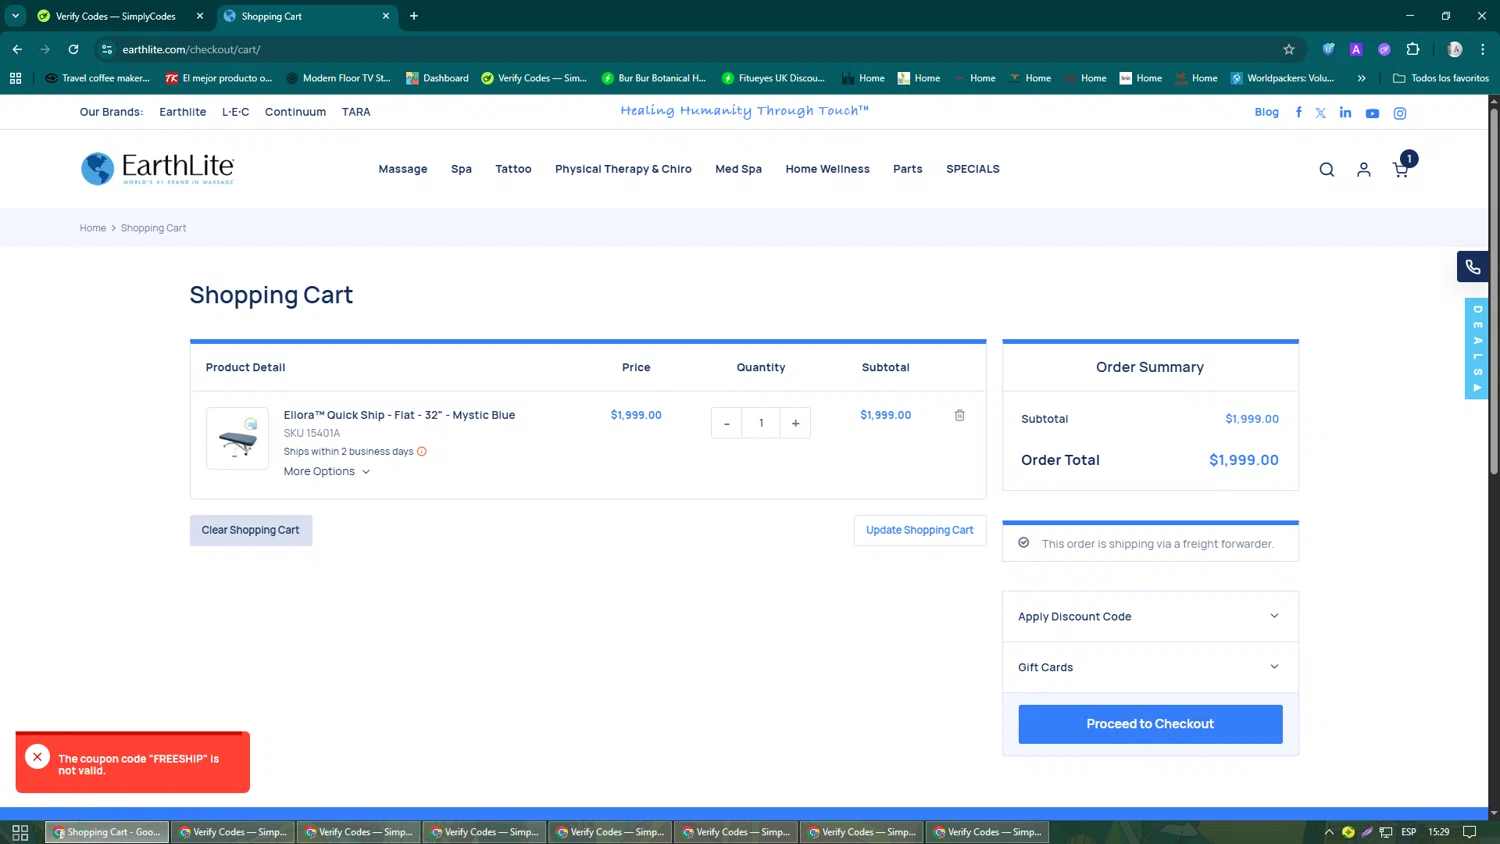Viewport: 1500px width, 844px height.
Task: Open EarthLite X (Twitter) icon
Action: tap(1320, 113)
